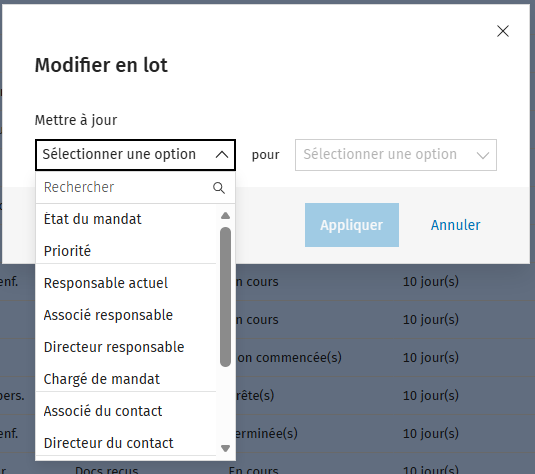Click the Appliquer button
Image resolution: width=535 pixels, height=474 pixels.
pyautogui.click(x=352, y=225)
